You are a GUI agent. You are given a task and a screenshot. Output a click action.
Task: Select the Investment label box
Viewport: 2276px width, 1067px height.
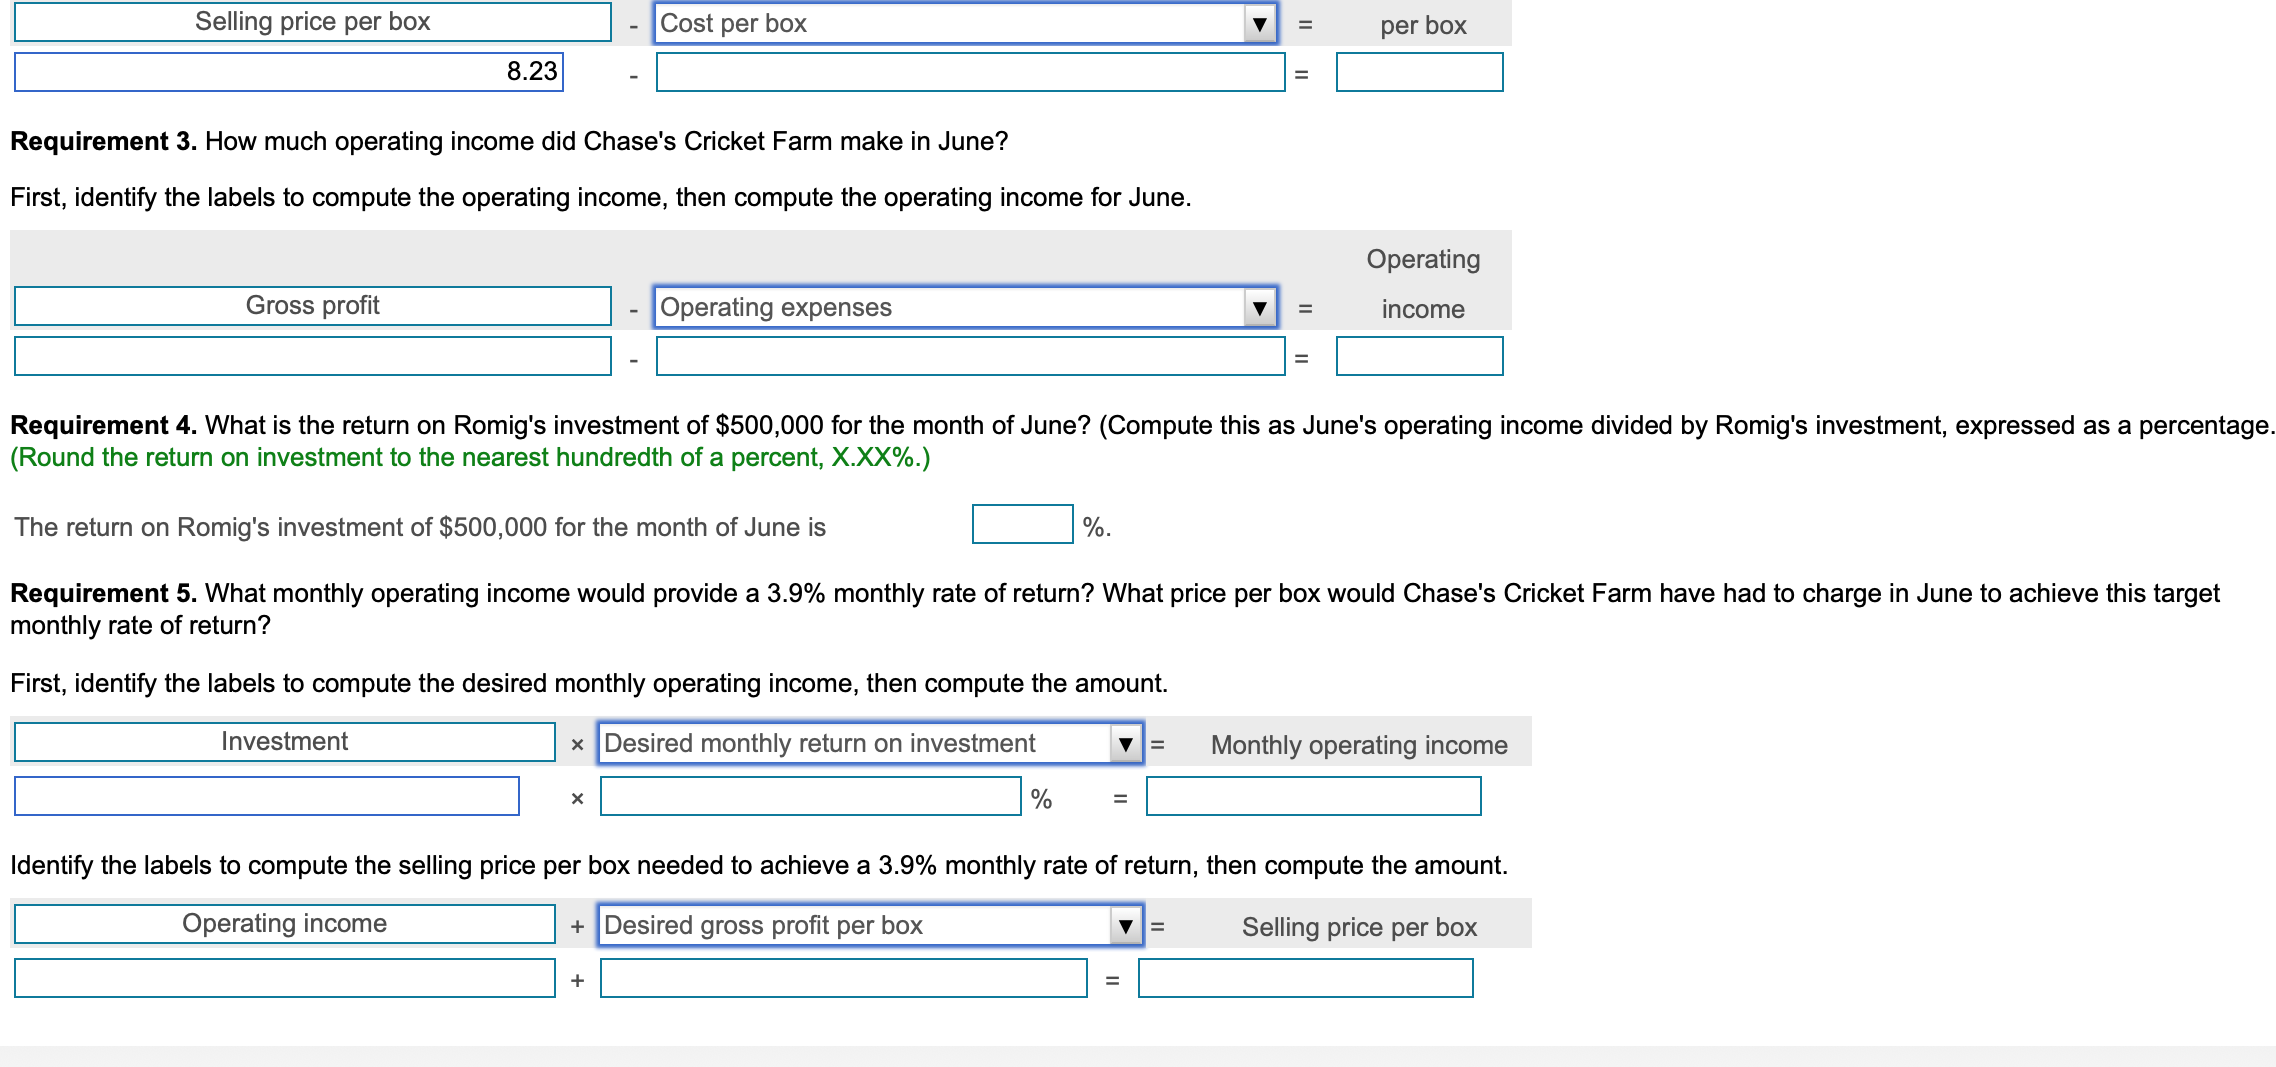point(283,742)
